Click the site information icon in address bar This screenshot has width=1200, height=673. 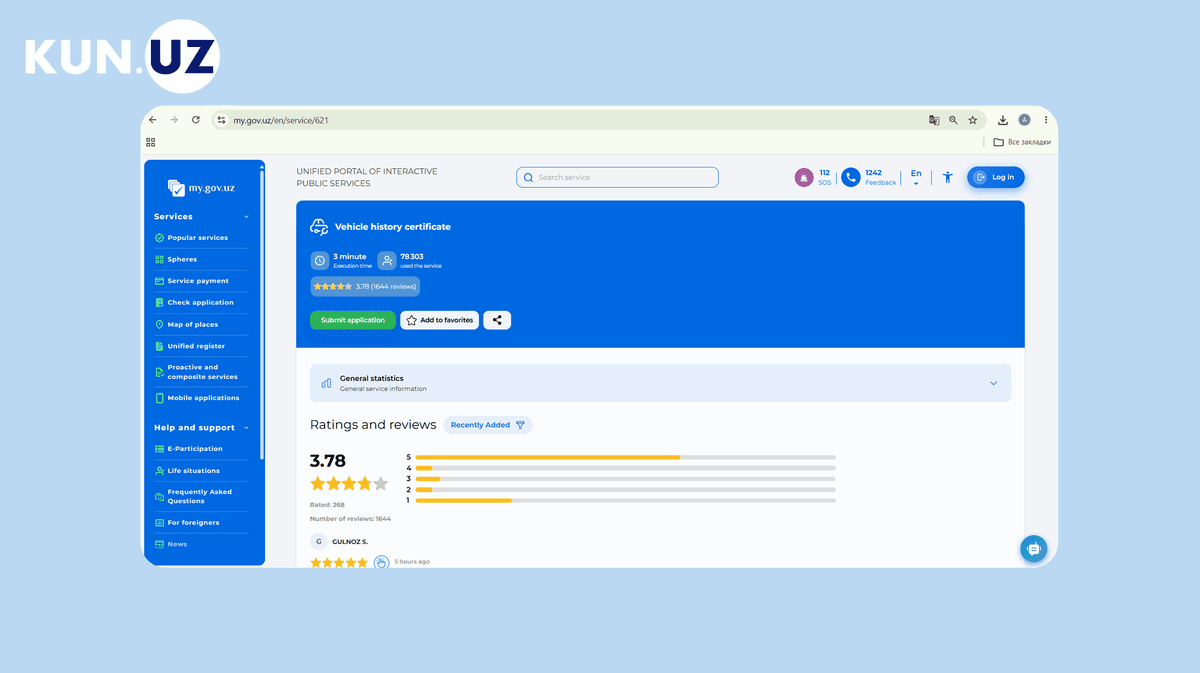click(222, 120)
